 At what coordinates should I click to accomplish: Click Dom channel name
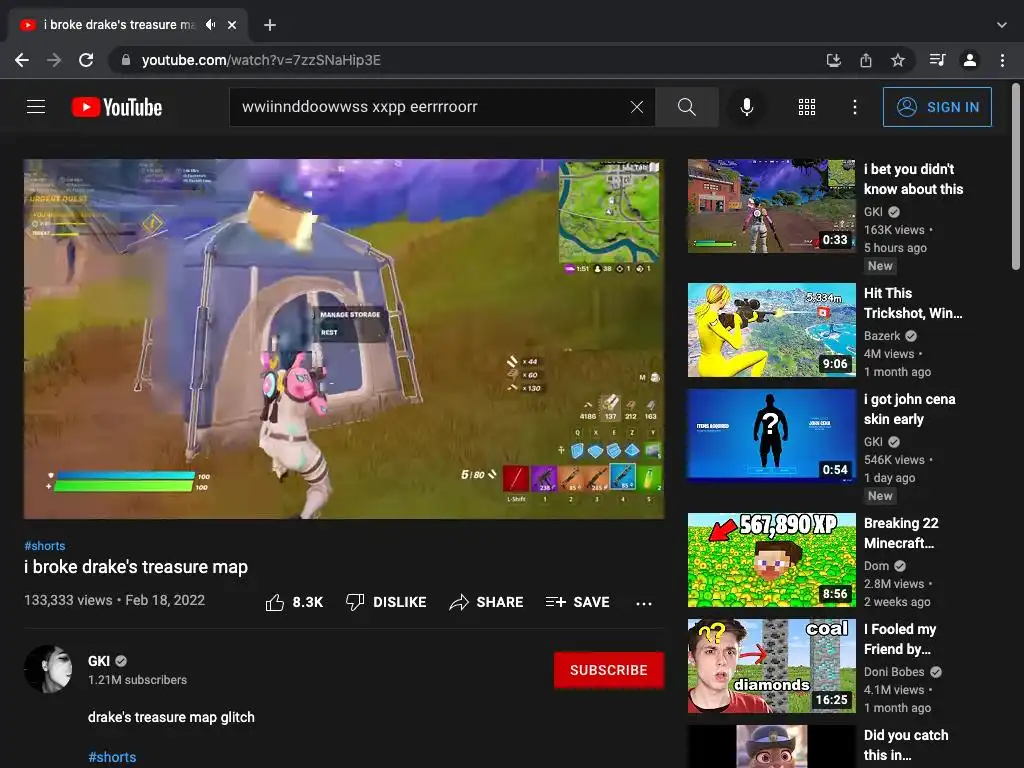coord(876,566)
